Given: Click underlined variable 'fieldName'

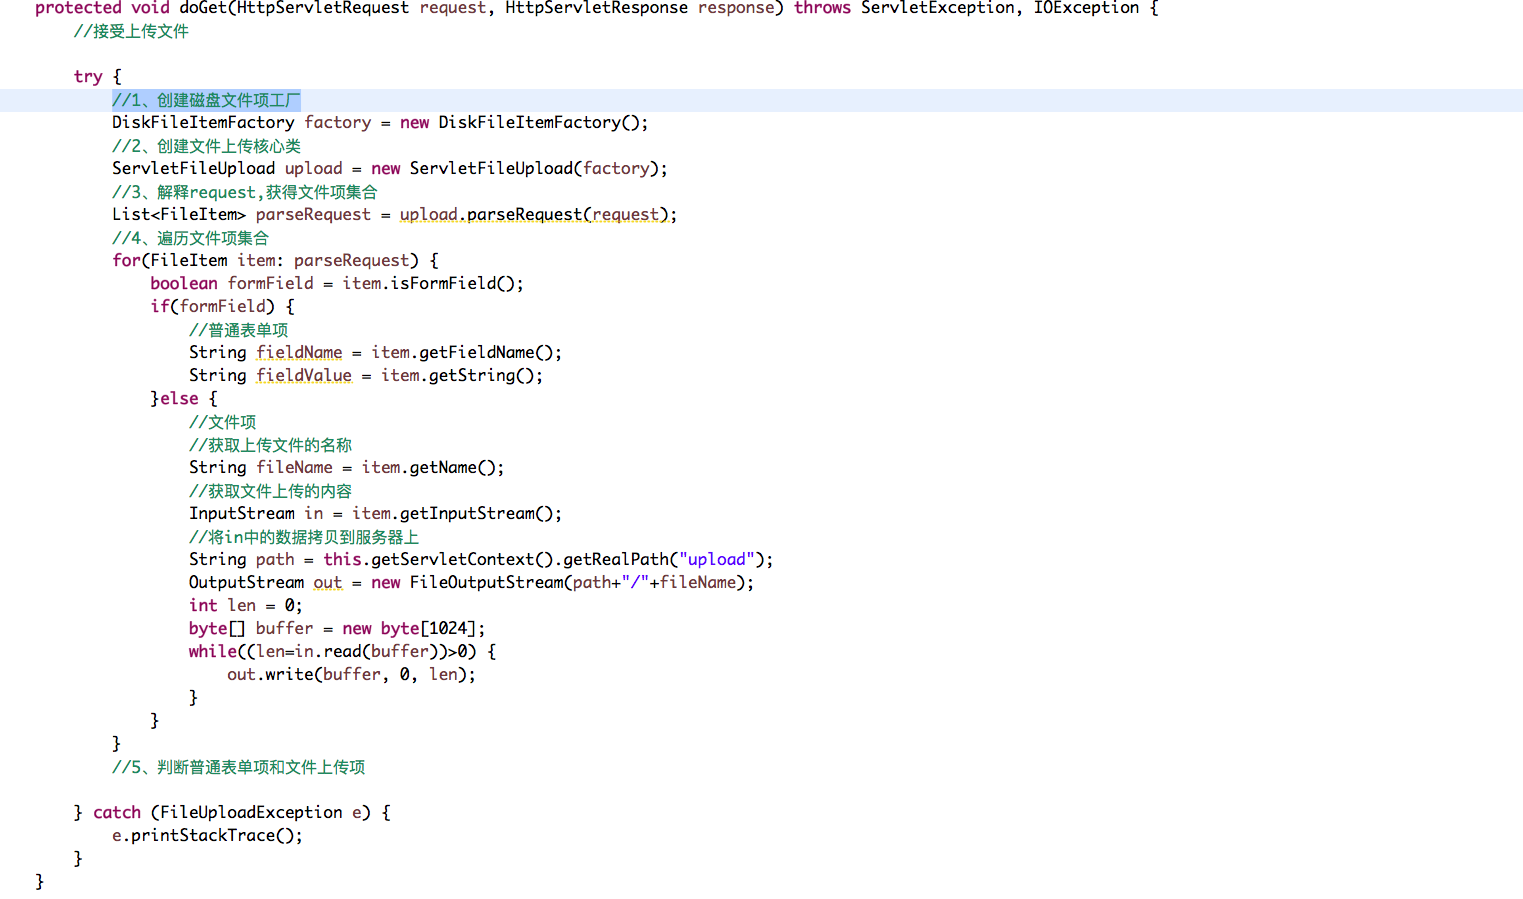Looking at the screenshot, I should coord(299,352).
